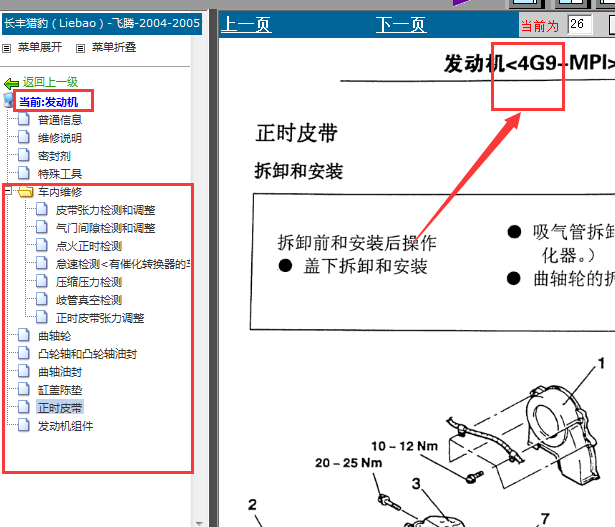Select the 车内维修 folder label
Screen dimensions: 615x527
(60, 192)
